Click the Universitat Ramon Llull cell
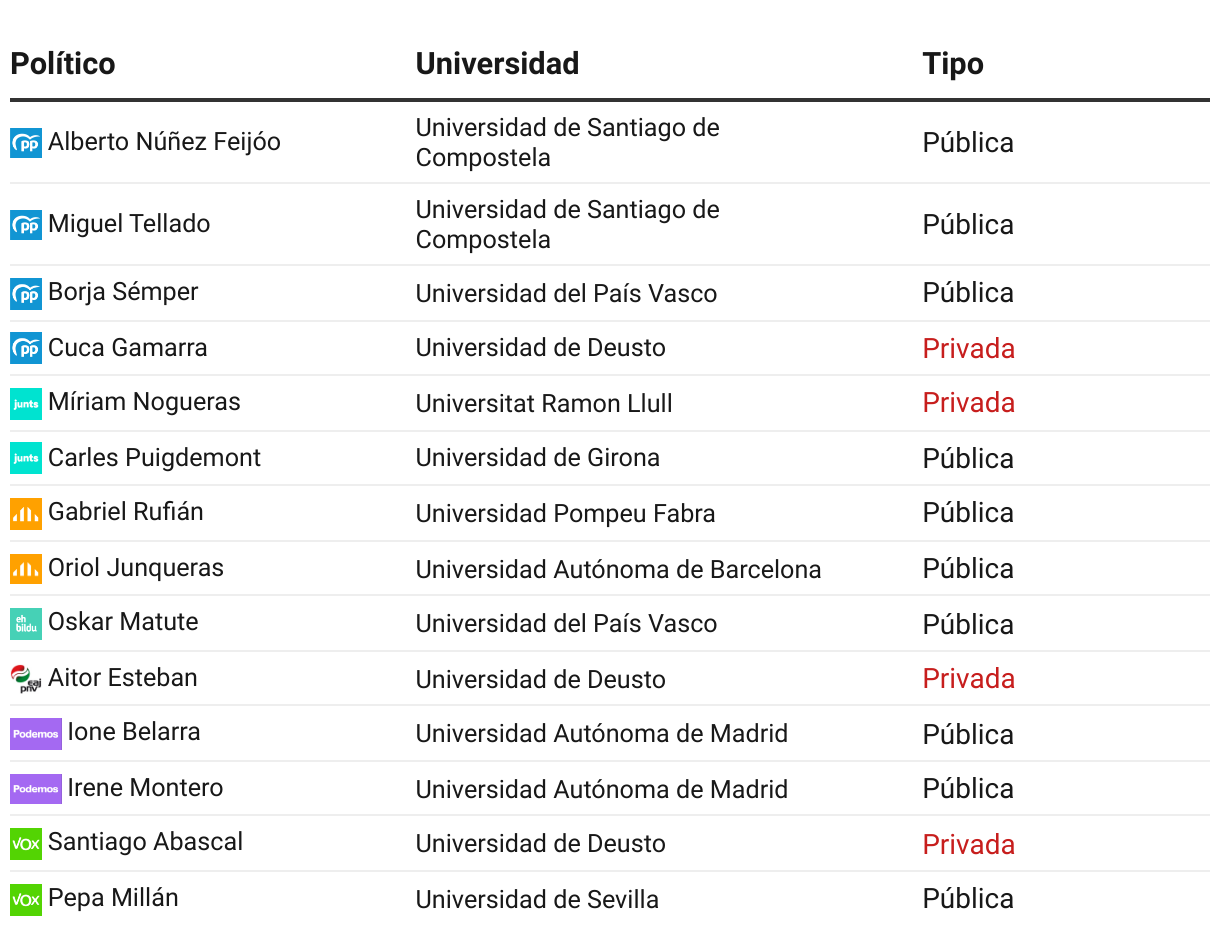Viewport: 1220px width, 936px height. pyautogui.click(x=544, y=404)
